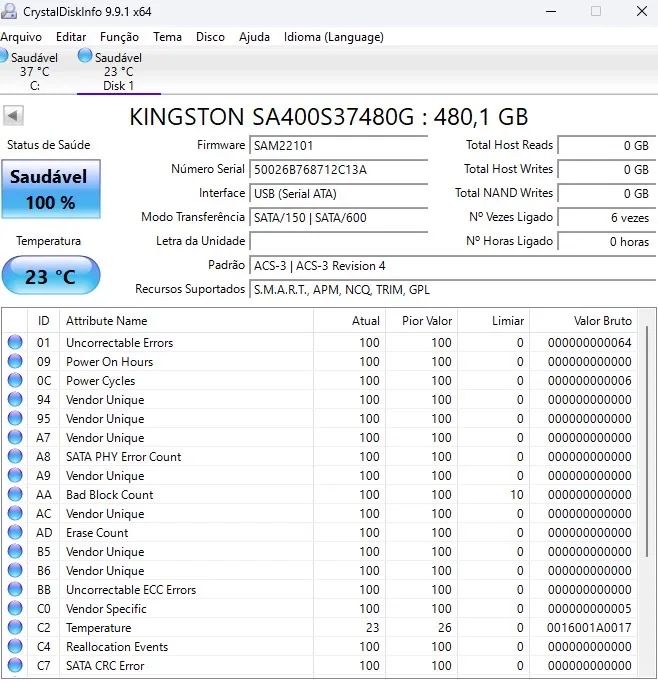Click the Attribute Name column header

click(186, 321)
